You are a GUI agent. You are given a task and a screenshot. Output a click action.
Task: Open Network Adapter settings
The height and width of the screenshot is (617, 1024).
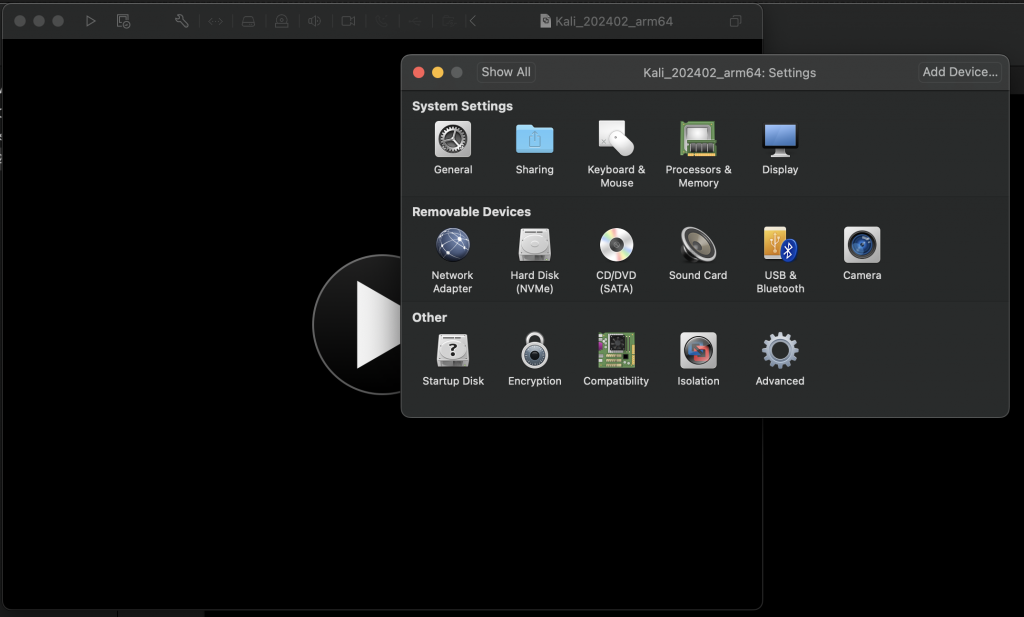pyautogui.click(x=453, y=260)
